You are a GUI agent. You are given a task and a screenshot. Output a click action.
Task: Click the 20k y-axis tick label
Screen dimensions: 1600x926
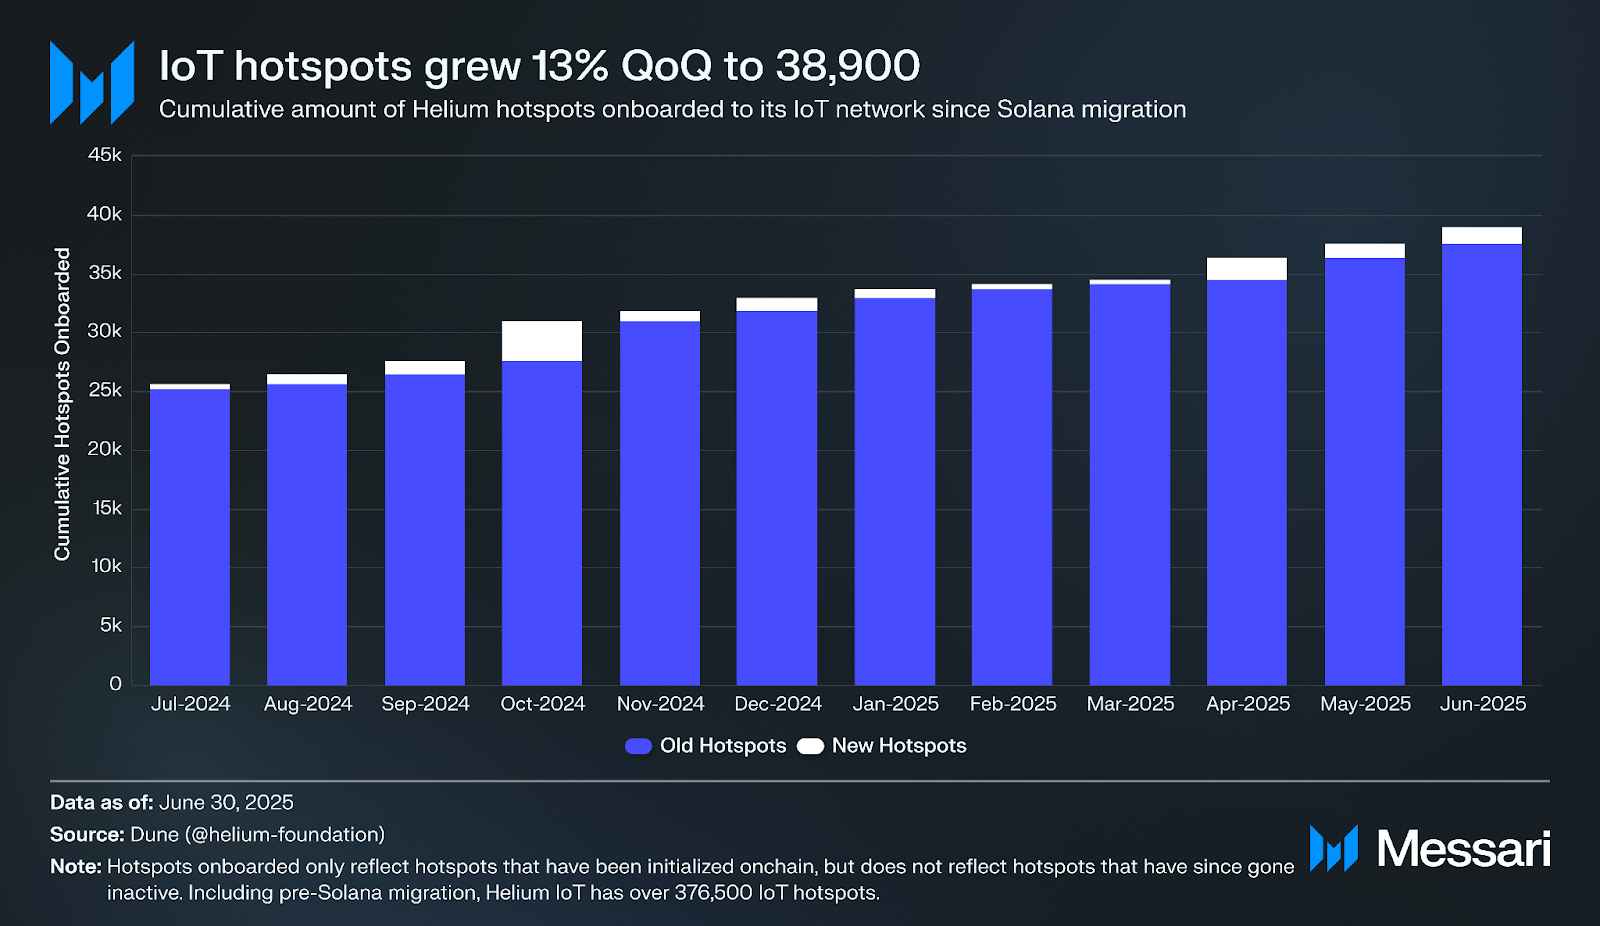tap(105, 449)
